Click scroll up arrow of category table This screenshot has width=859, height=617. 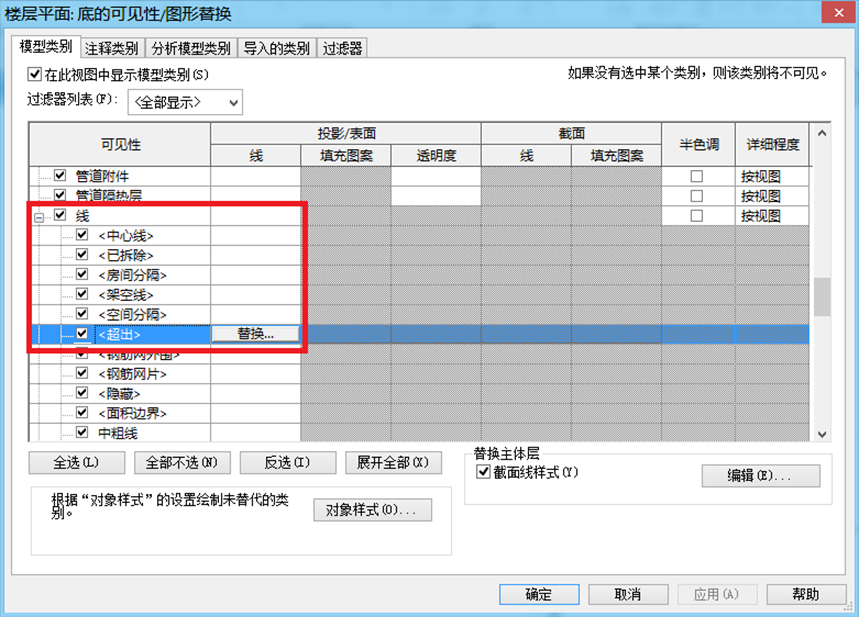point(822,133)
